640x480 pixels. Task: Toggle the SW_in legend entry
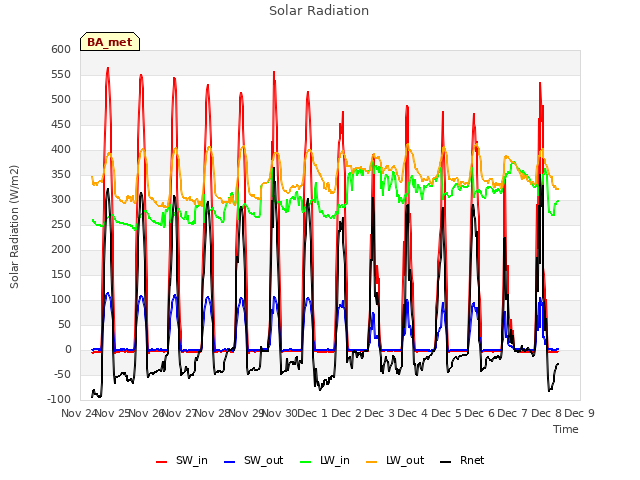(182, 460)
